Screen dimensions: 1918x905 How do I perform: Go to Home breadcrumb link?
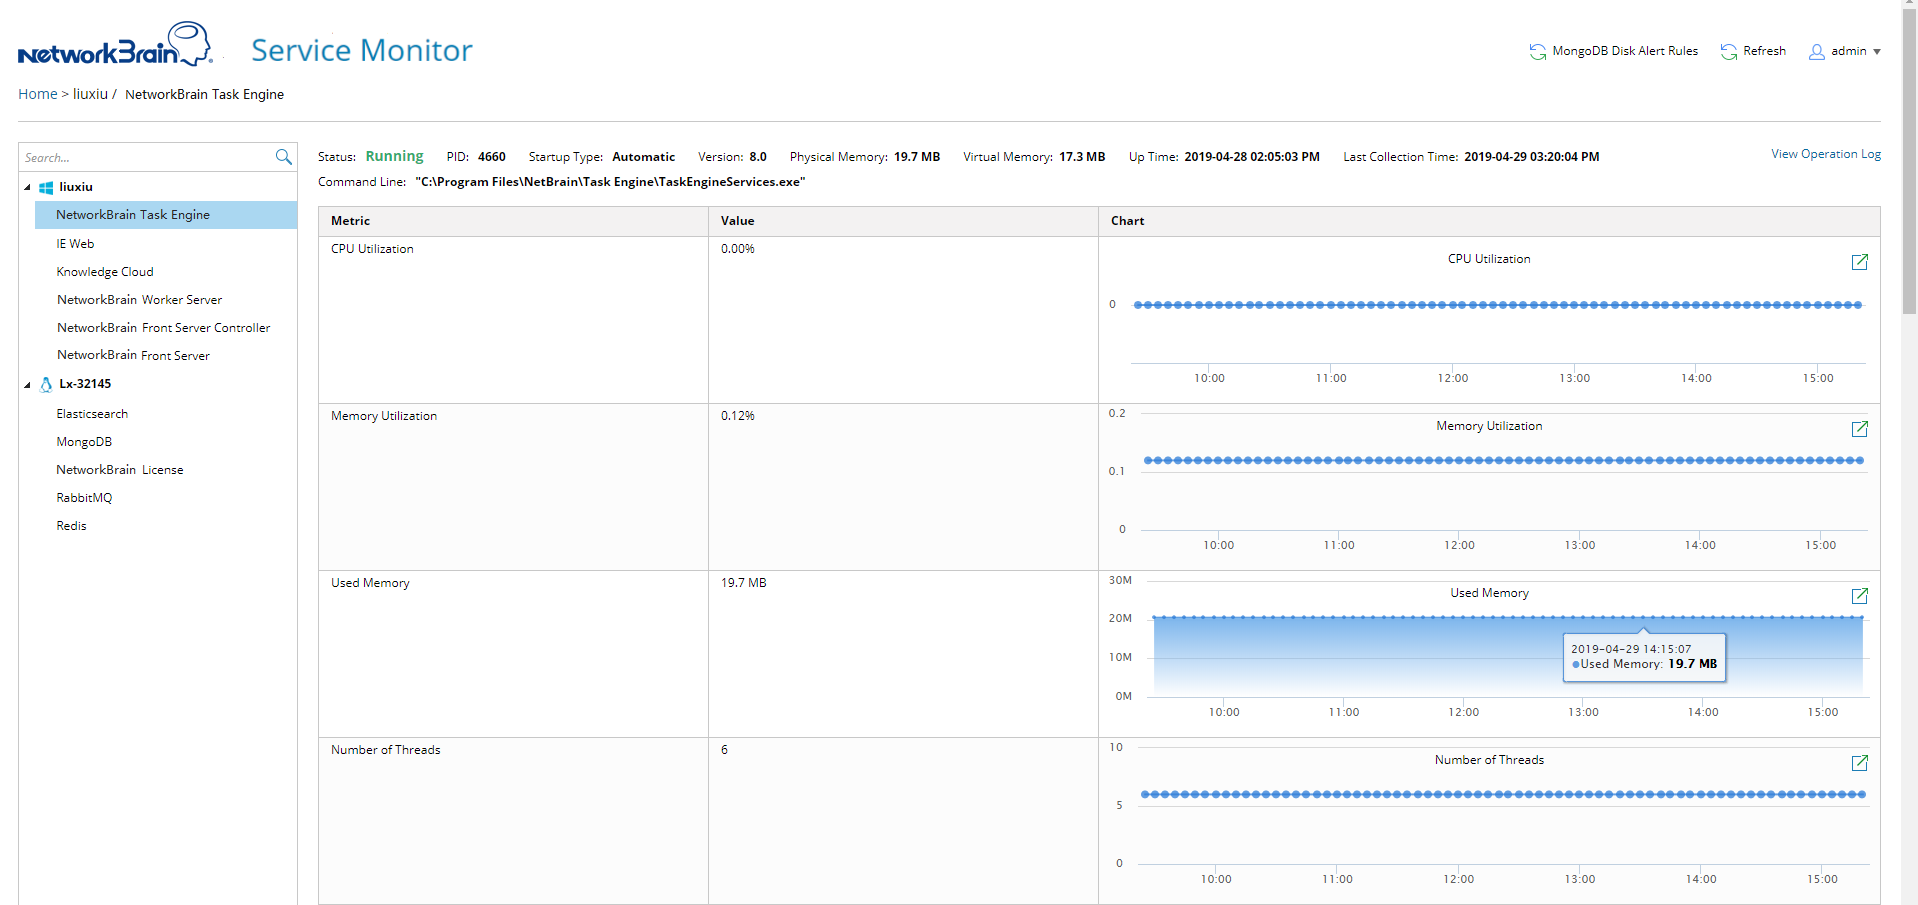click(38, 94)
